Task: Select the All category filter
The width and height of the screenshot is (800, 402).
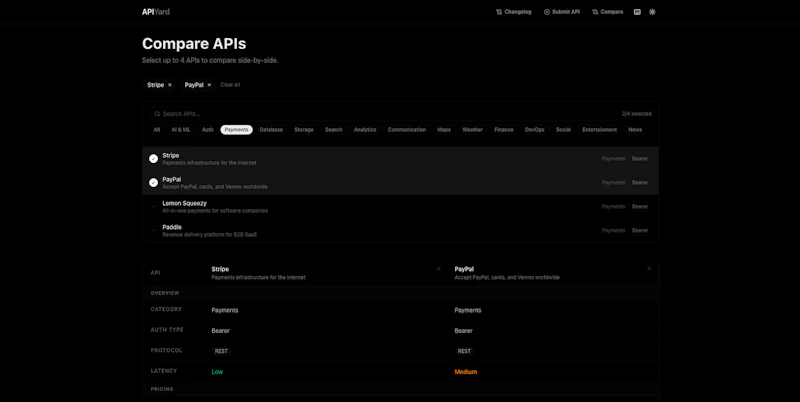Action: click(x=157, y=130)
